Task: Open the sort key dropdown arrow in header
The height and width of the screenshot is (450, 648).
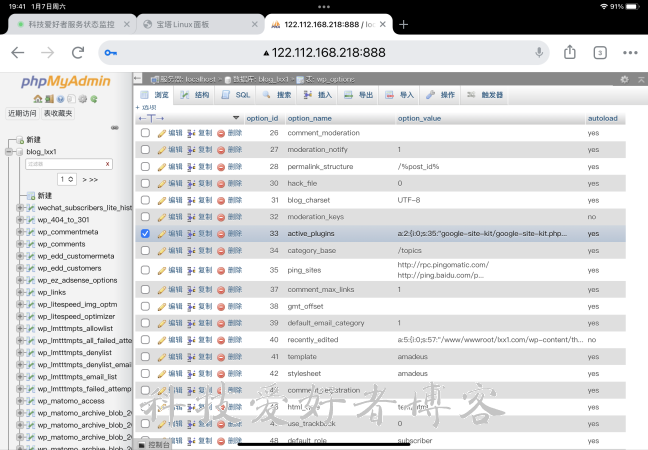Action: [x=236, y=118]
